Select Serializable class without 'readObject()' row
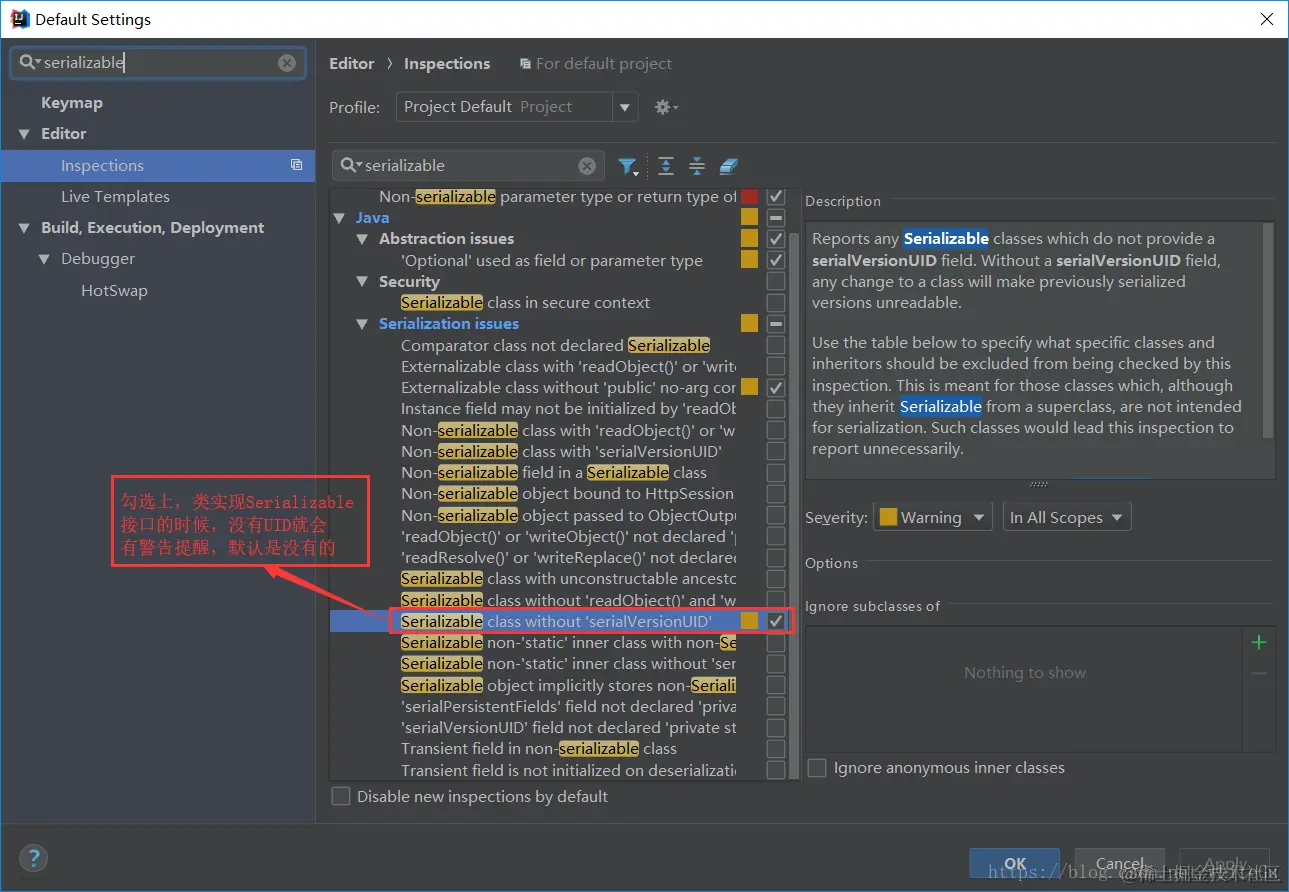 (568, 600)
